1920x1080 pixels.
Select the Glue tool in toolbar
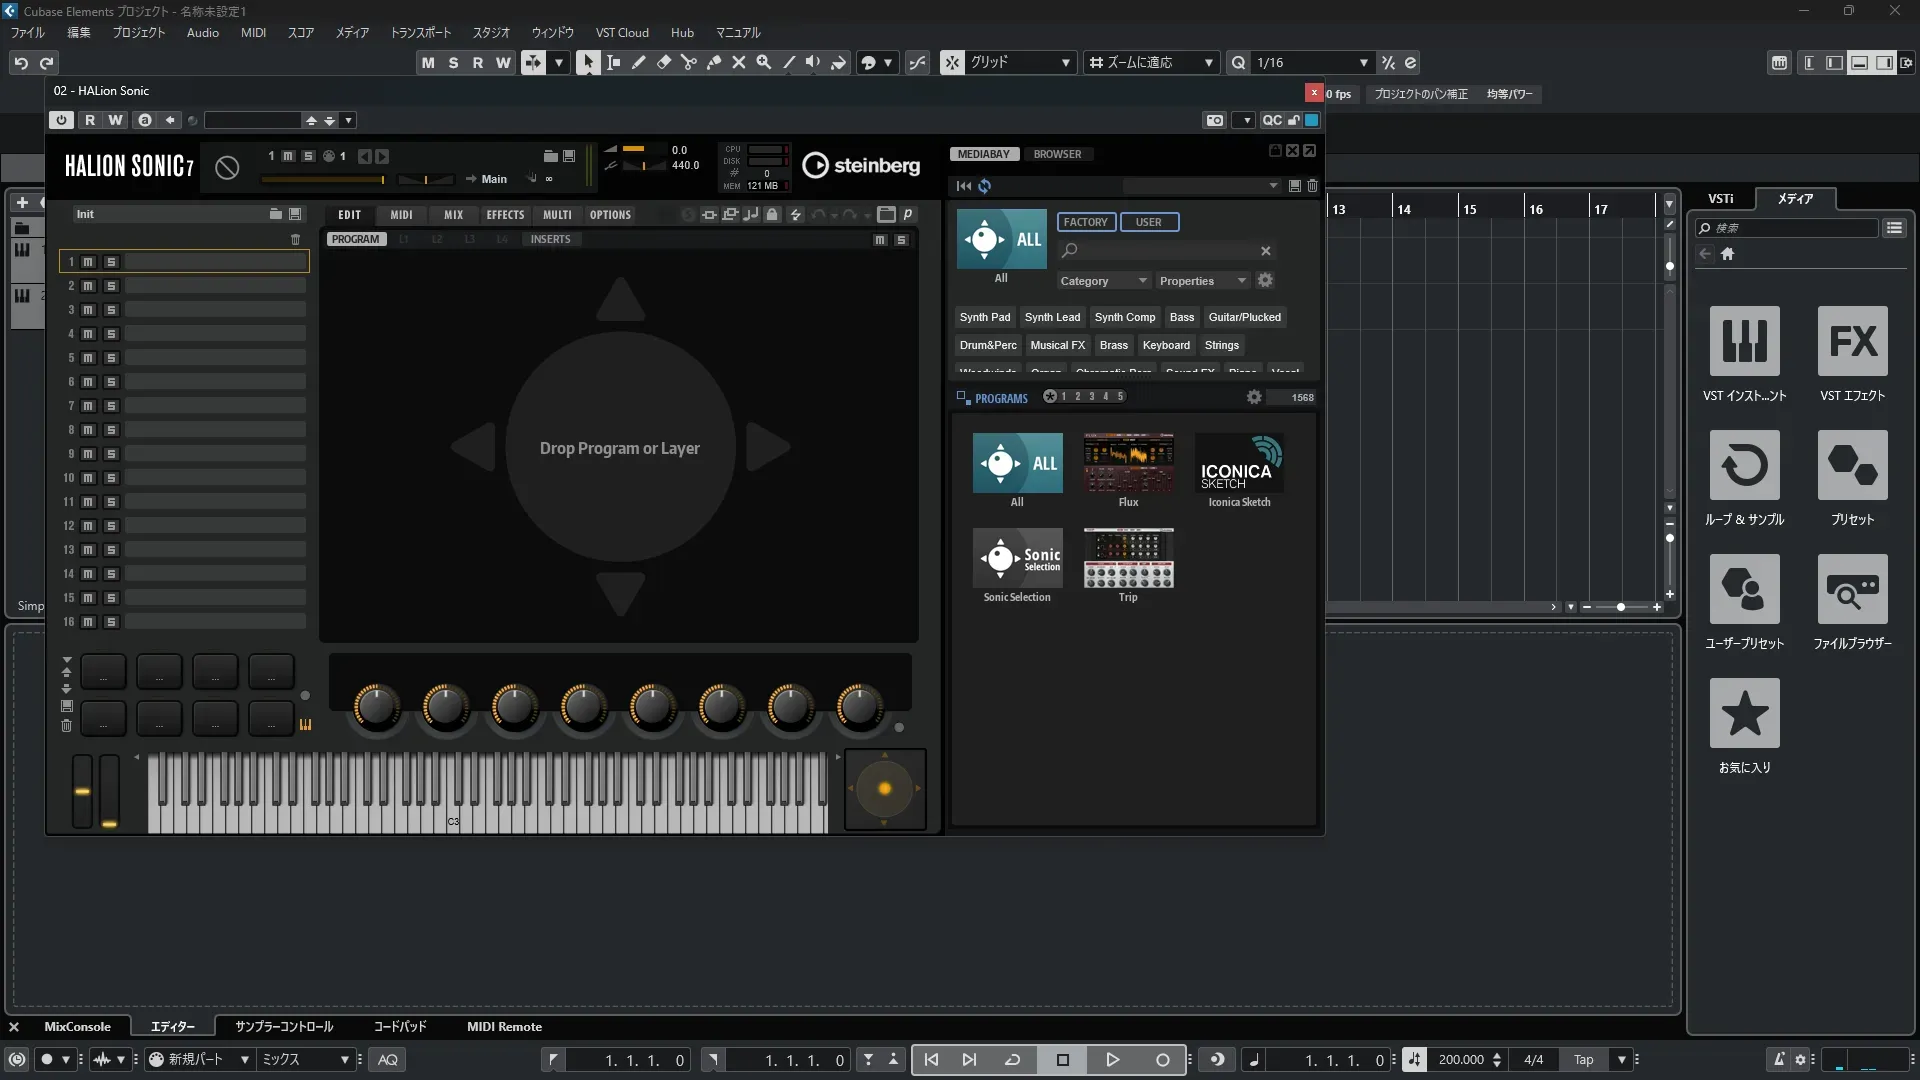point(714,62)
